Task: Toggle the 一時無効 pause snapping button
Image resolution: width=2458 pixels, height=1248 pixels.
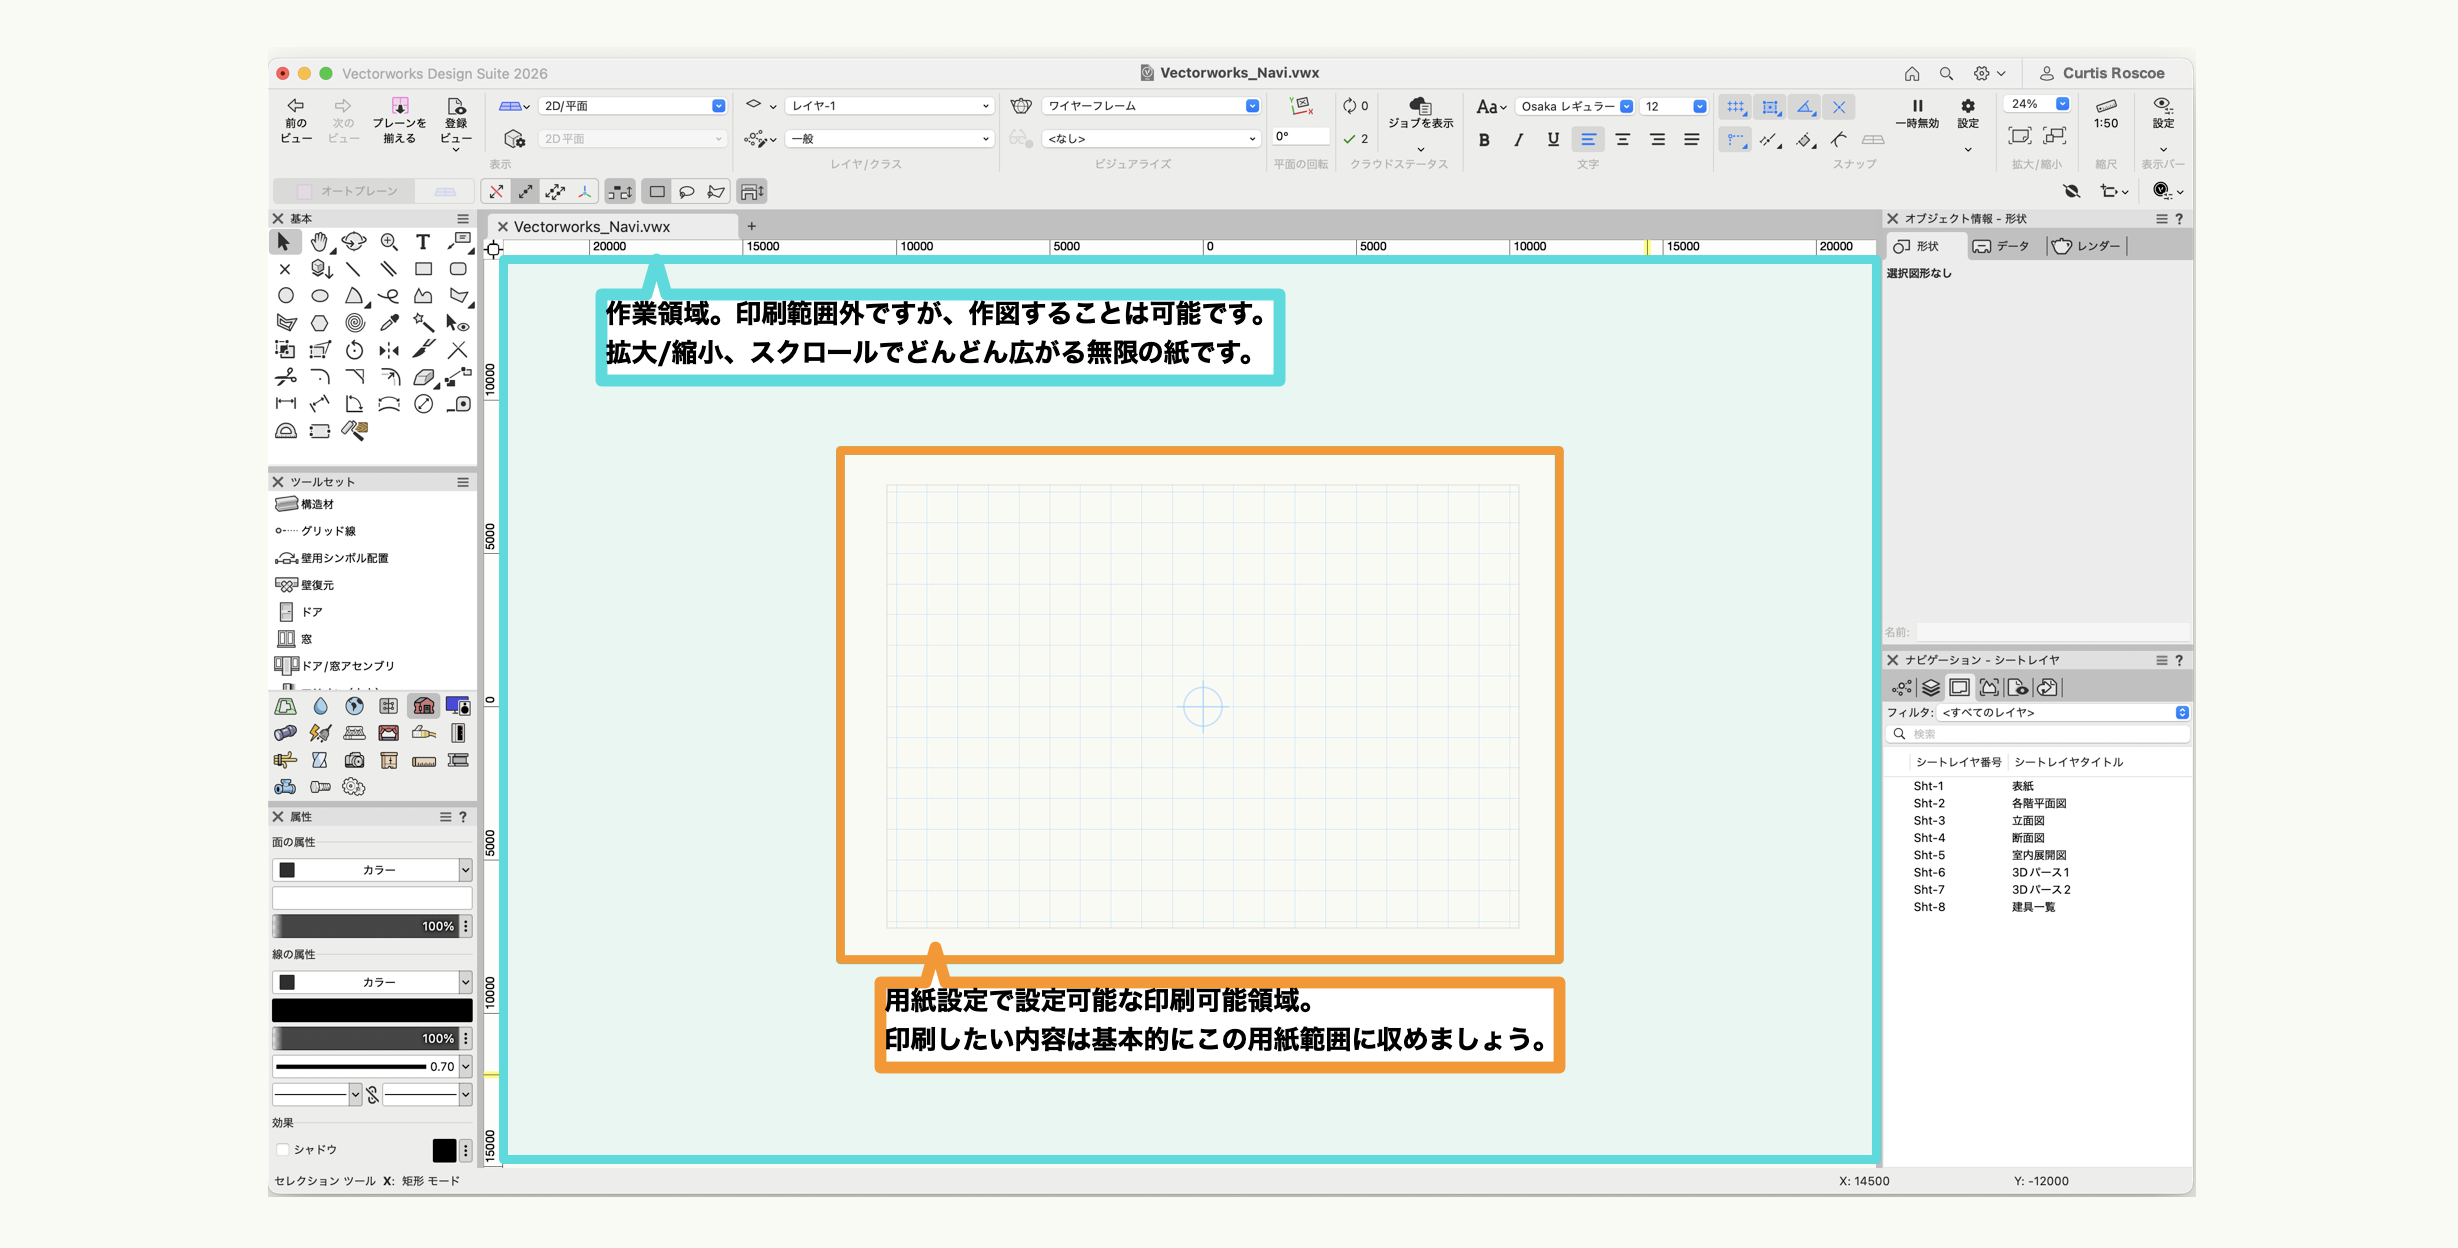Action: (1917, 114)
